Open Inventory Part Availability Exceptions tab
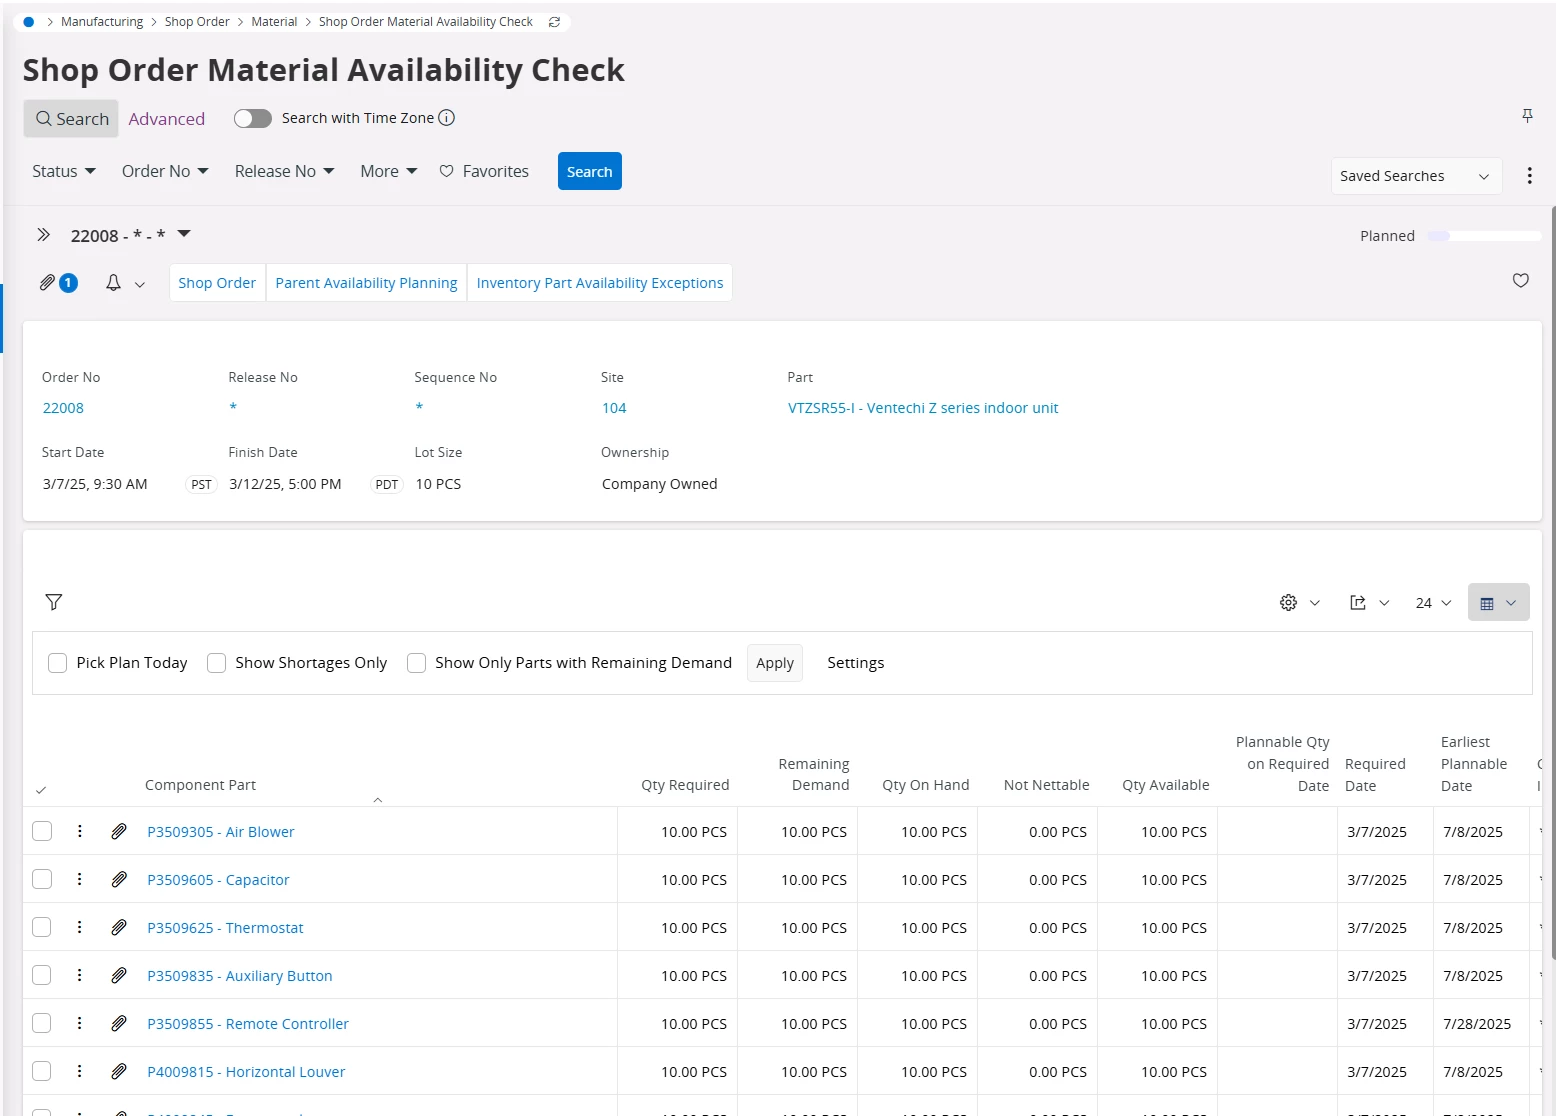This screenshot has width=1556, height=1116. pyautogui.click(x=599, y=283)
